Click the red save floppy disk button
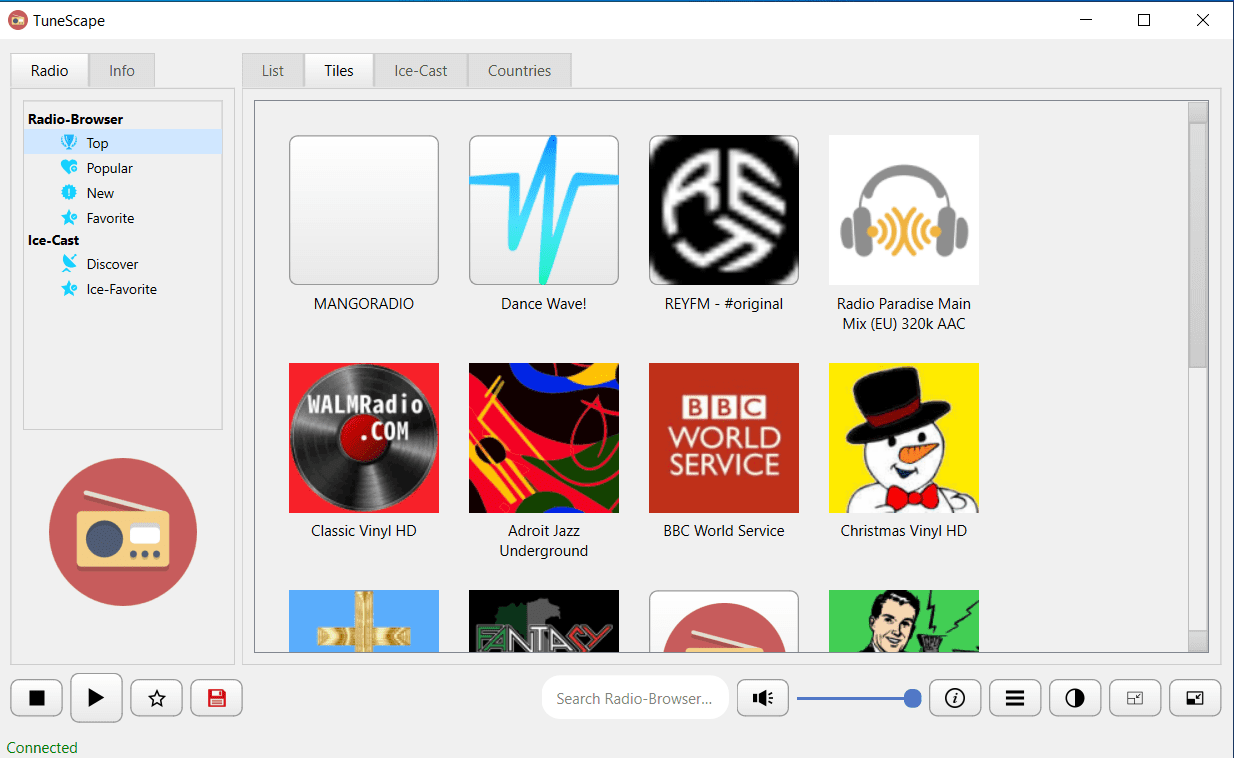This screenshot has height=758, width=1234. 217,698
